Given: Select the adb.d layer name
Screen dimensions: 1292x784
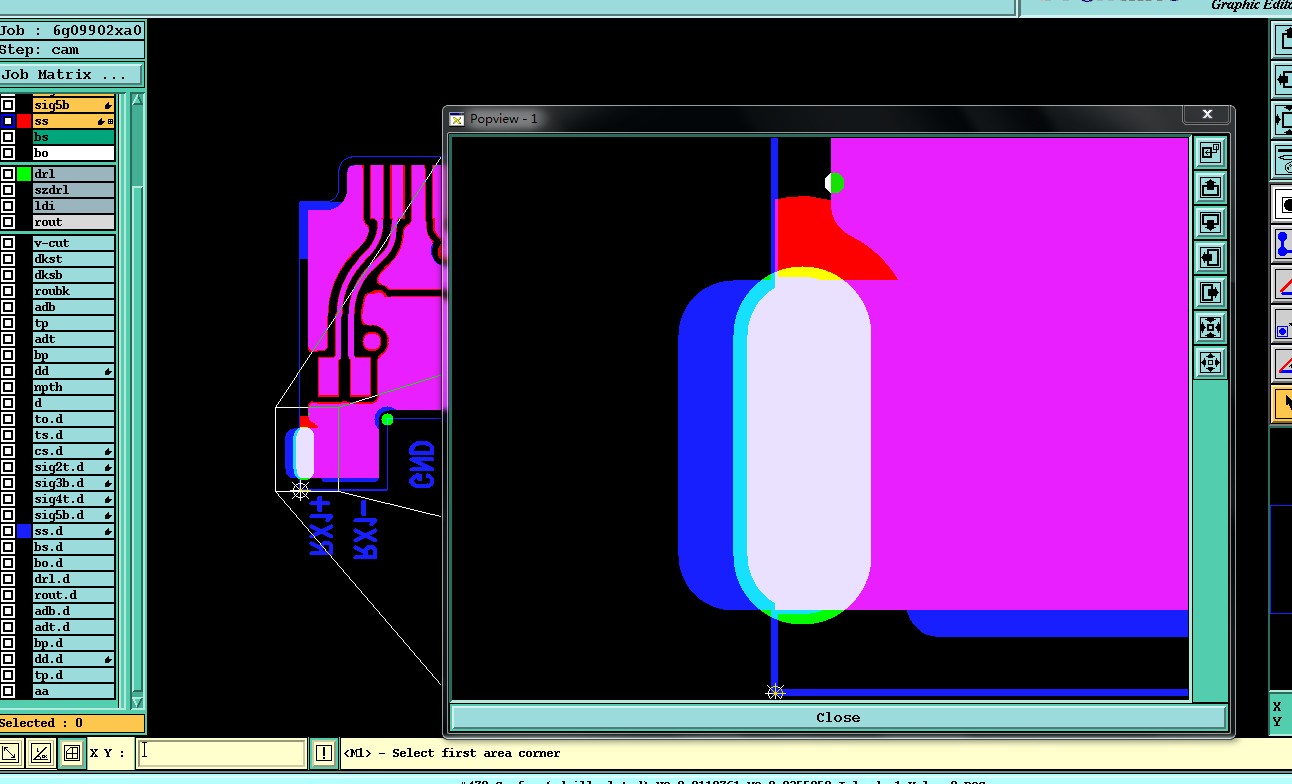Looking at the screenshot, I should (x=73, y=611).
